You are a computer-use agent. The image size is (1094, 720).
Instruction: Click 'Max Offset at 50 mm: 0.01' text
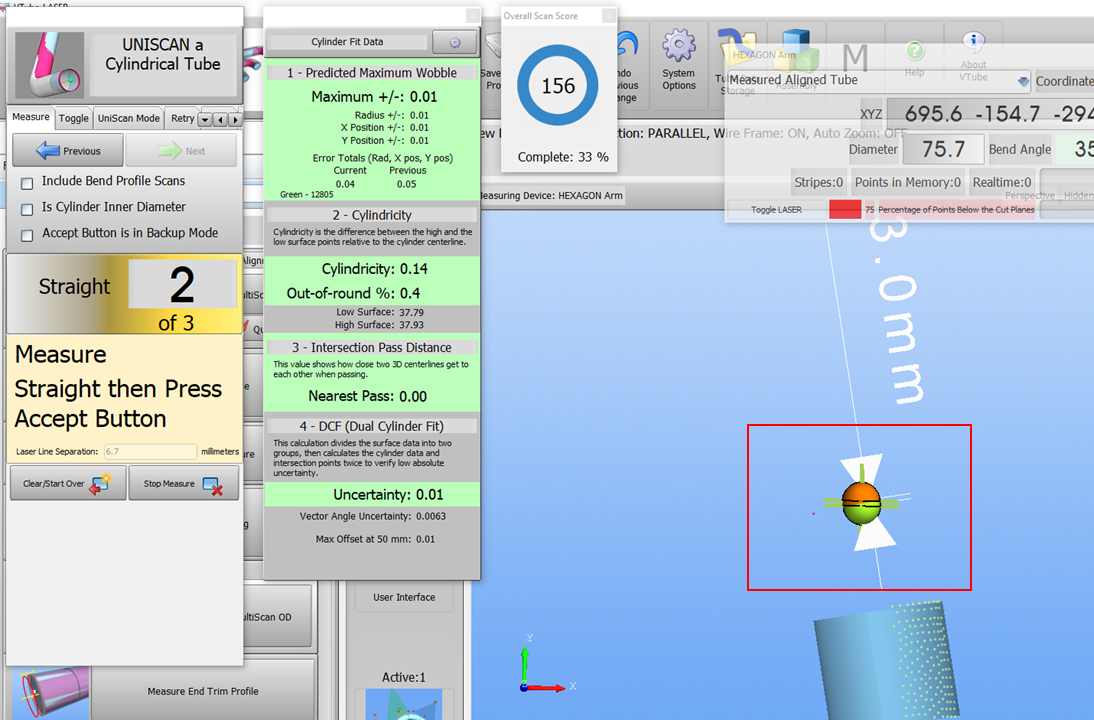coord(375,539)
